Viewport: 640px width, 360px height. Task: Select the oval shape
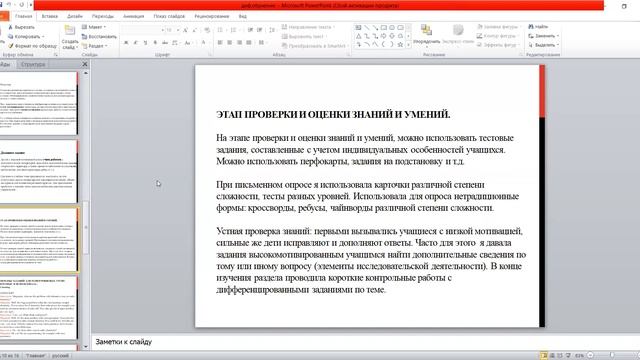pos(392,27)
